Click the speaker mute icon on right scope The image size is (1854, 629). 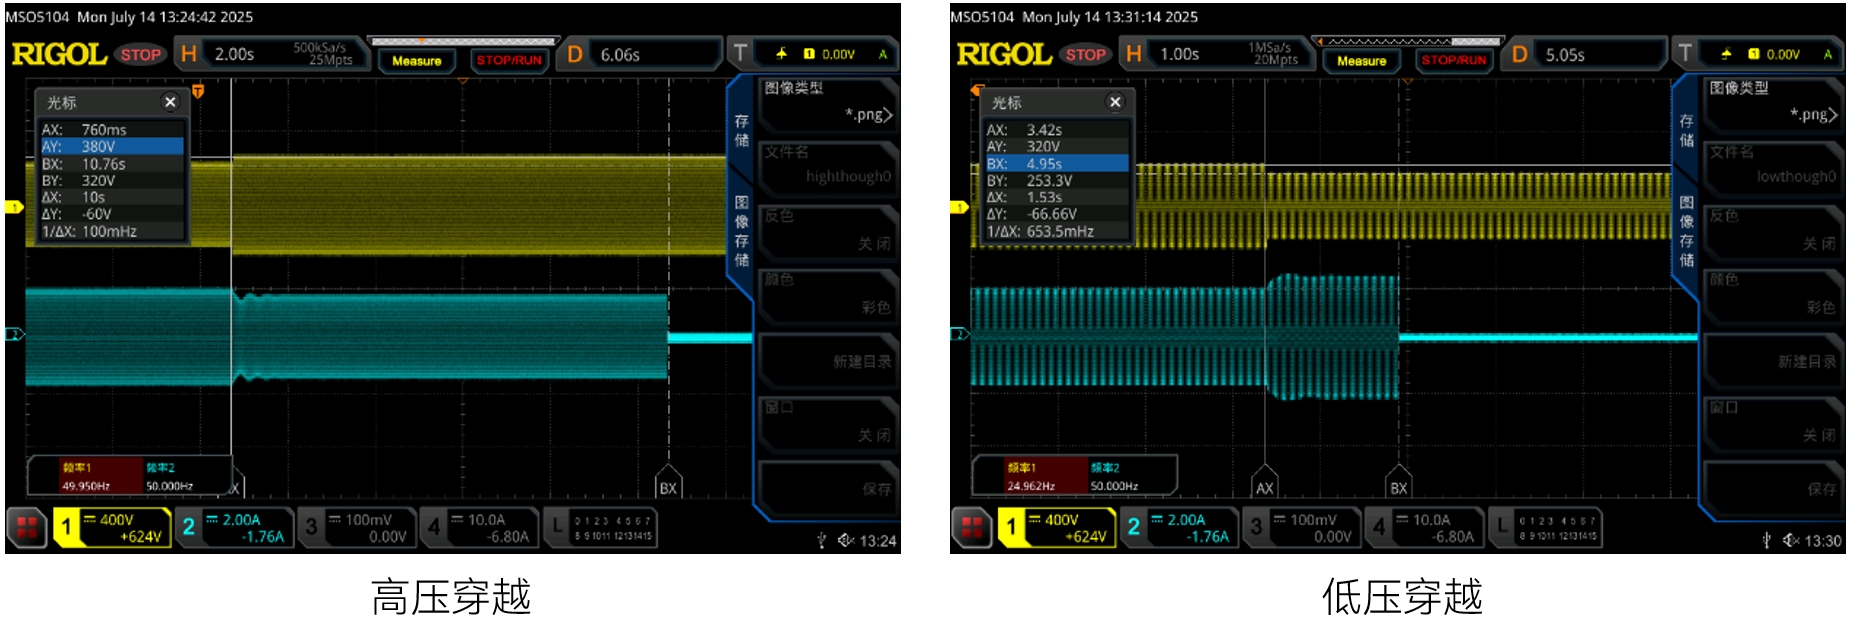pos(1789,541)
